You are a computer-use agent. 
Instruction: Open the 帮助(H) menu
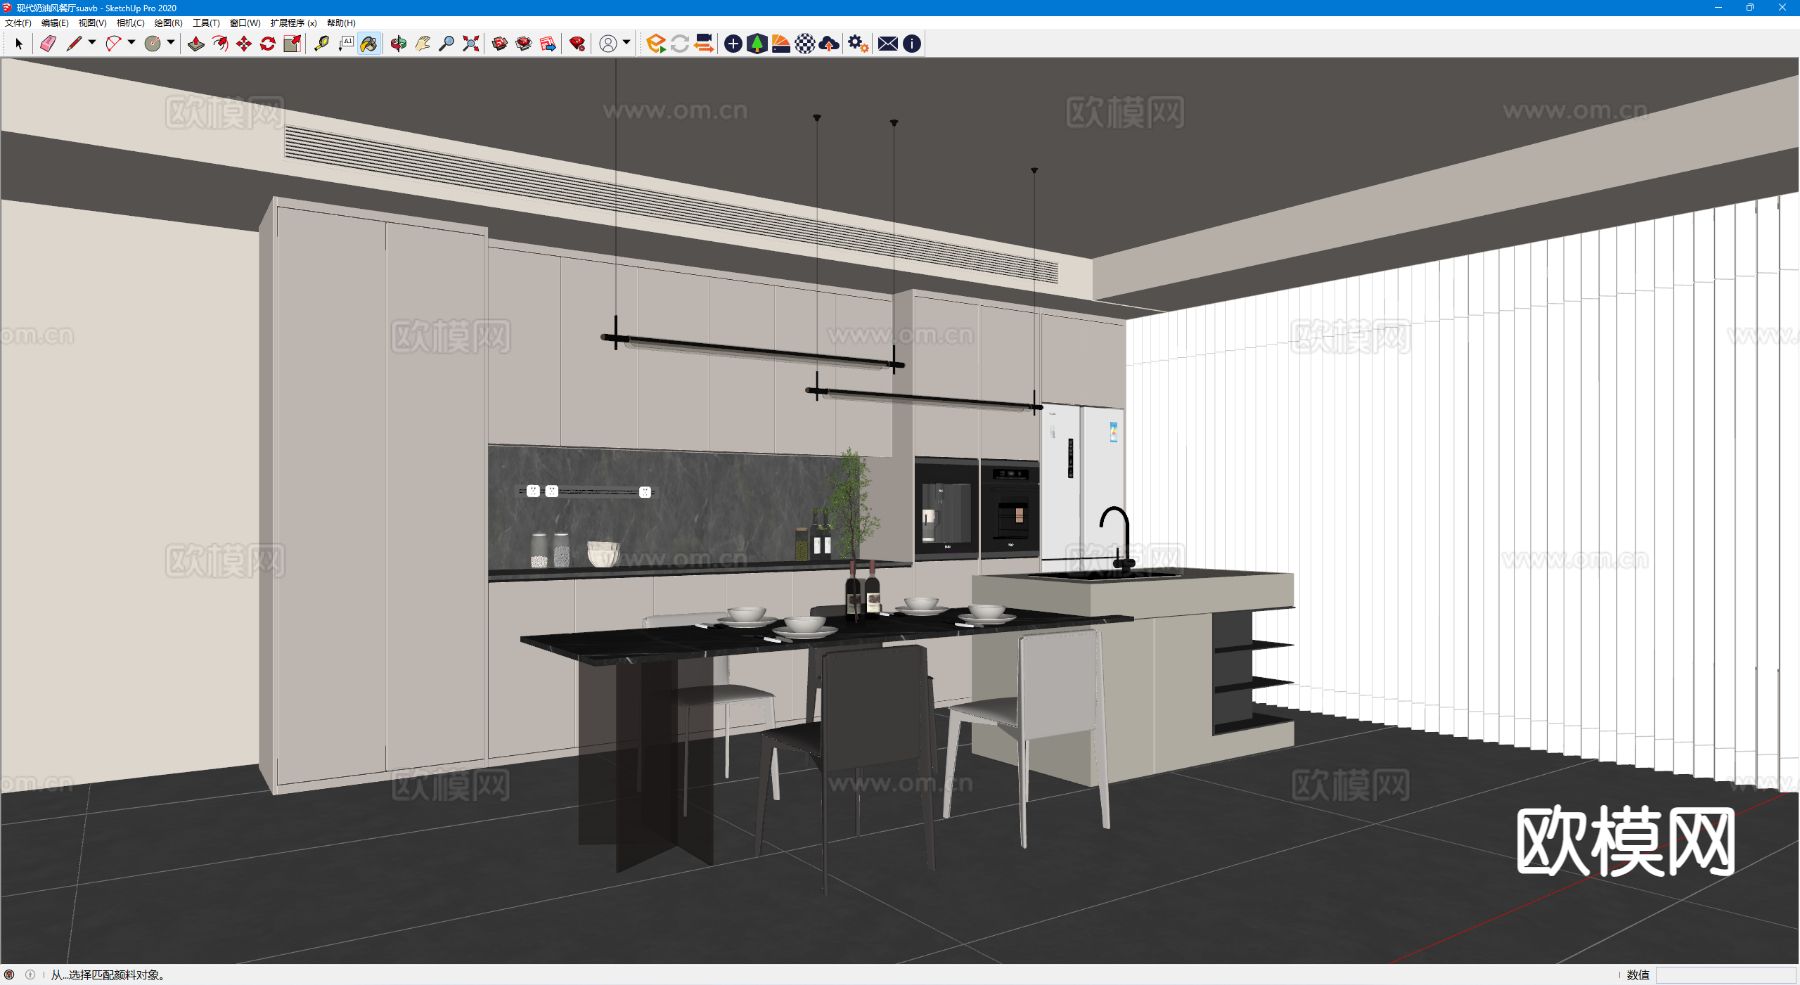pyautogui.click(x=341, y=23)
